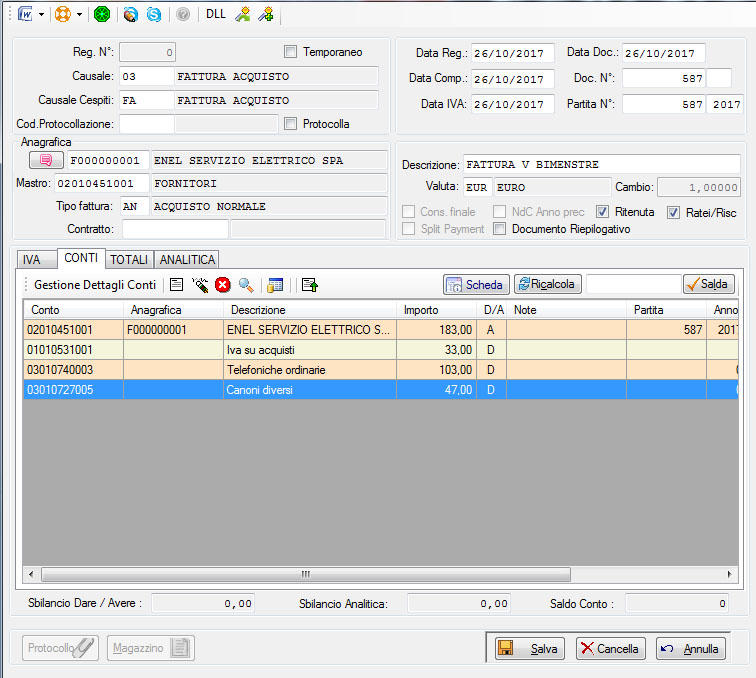
Task: Toggle the Split Payment checkbox
Action: [408, 229]
